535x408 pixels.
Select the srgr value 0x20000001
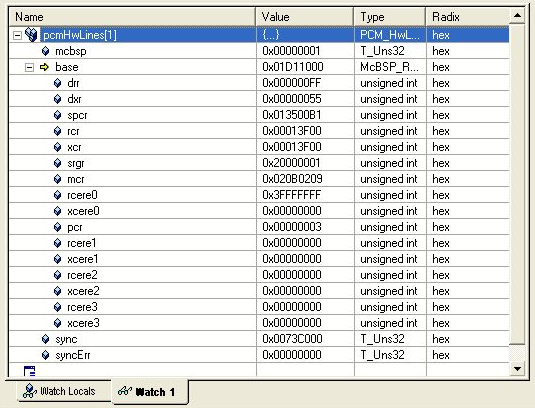click(291, 163)
